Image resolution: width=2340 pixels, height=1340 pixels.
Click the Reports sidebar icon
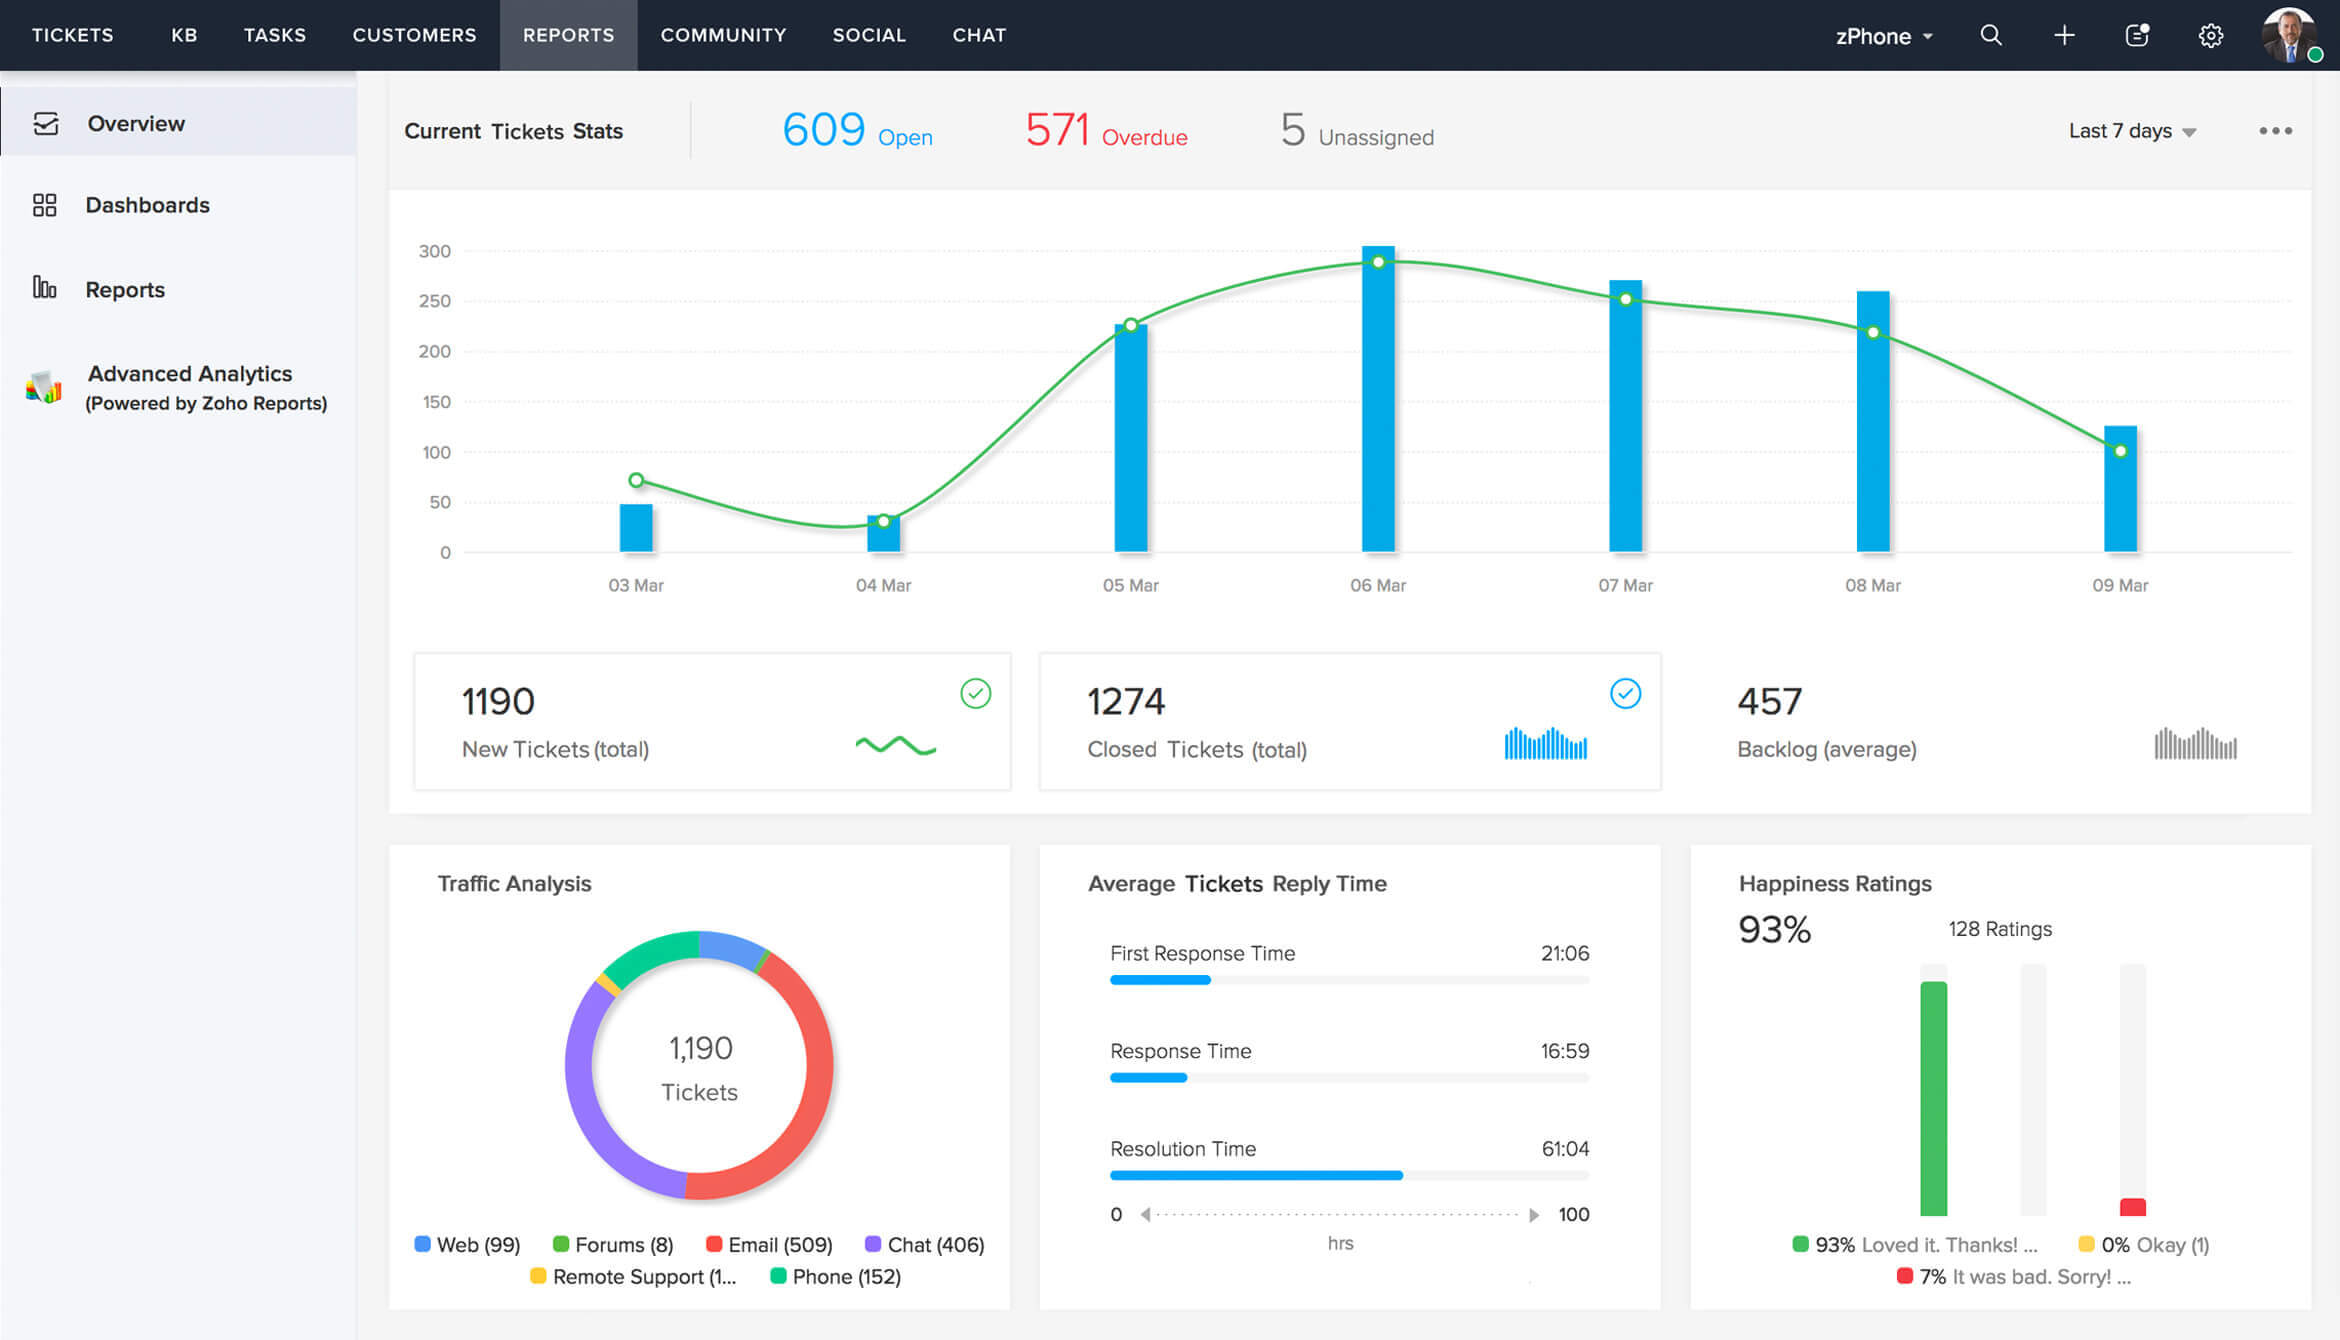(42, 288)
